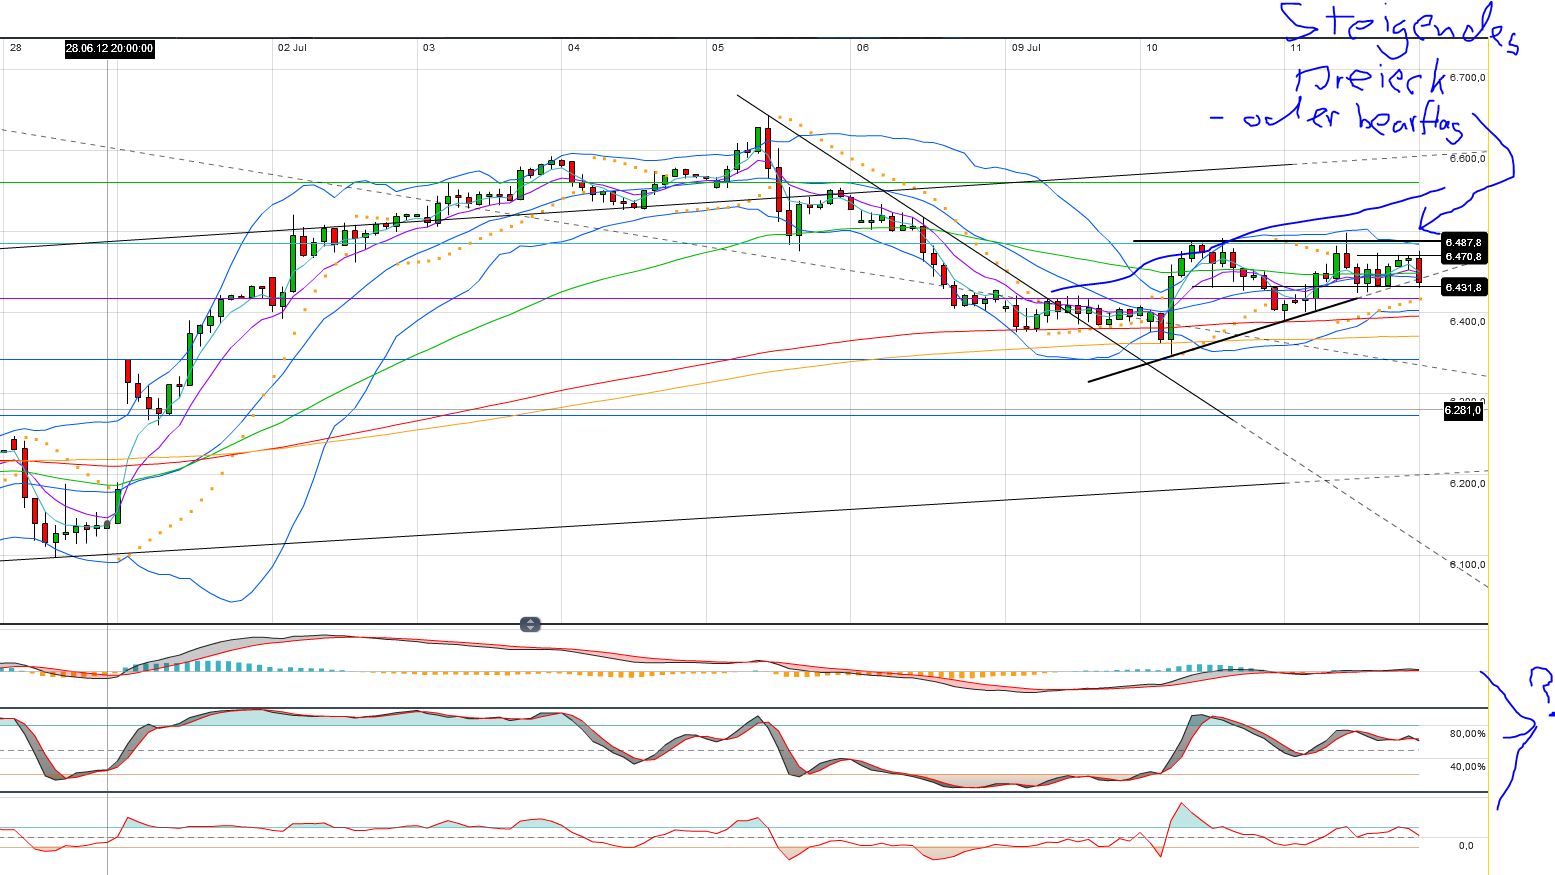Click the 6.470,8 price marker label

pos(1464,257)
